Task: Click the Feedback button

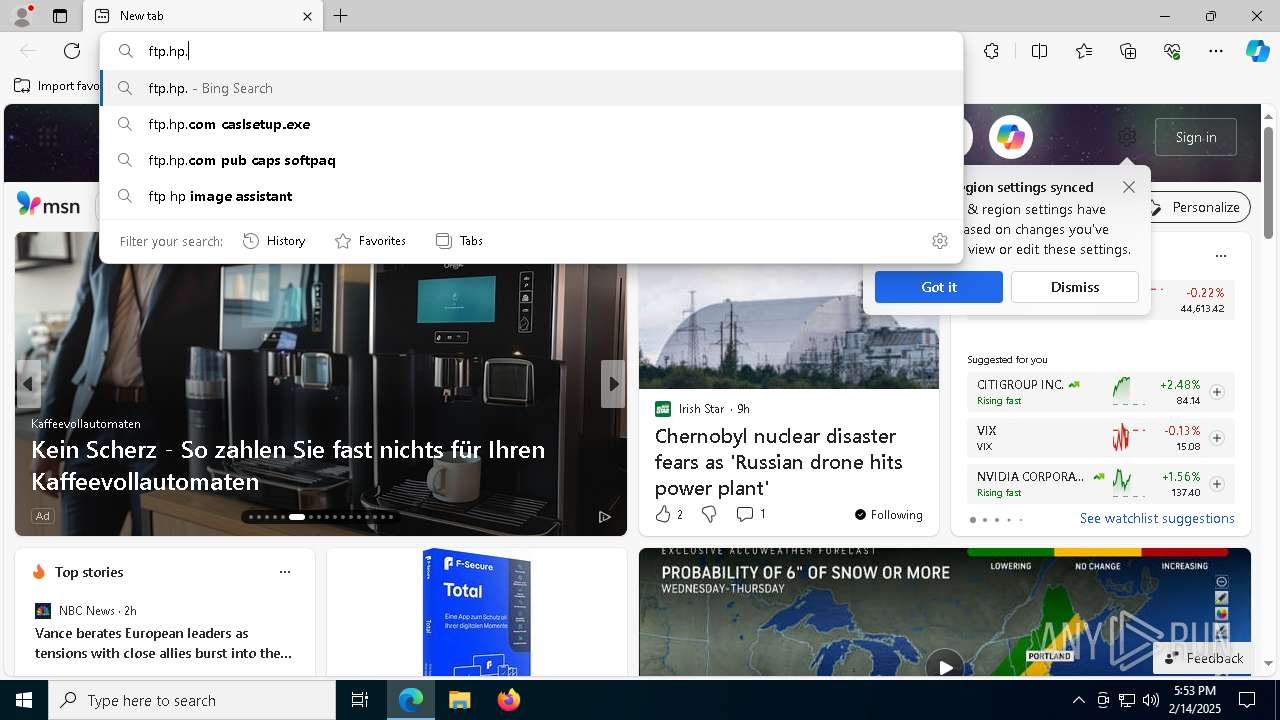Action: click(1204, 658)
